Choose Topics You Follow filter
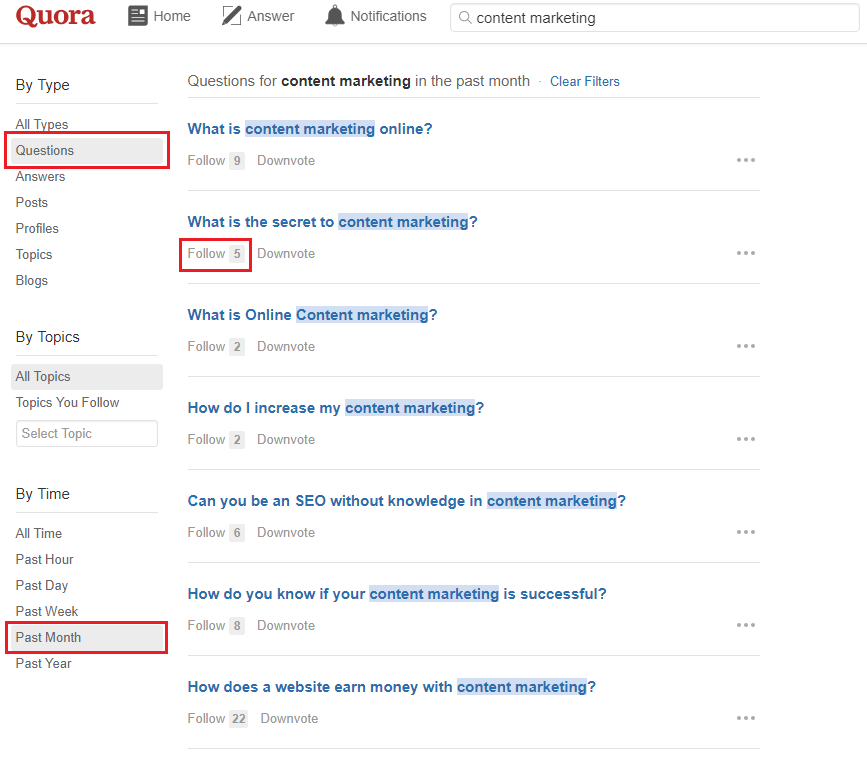This screenshot has width=867, height=757. point(67,403)
